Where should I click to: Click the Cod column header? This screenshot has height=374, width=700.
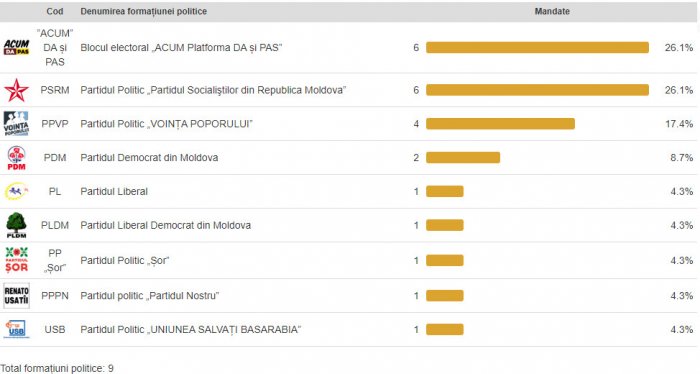pos(54,11)
